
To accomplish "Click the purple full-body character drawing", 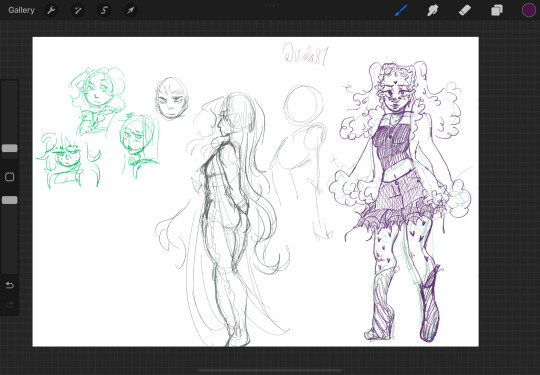I will [x=401, y=201].
